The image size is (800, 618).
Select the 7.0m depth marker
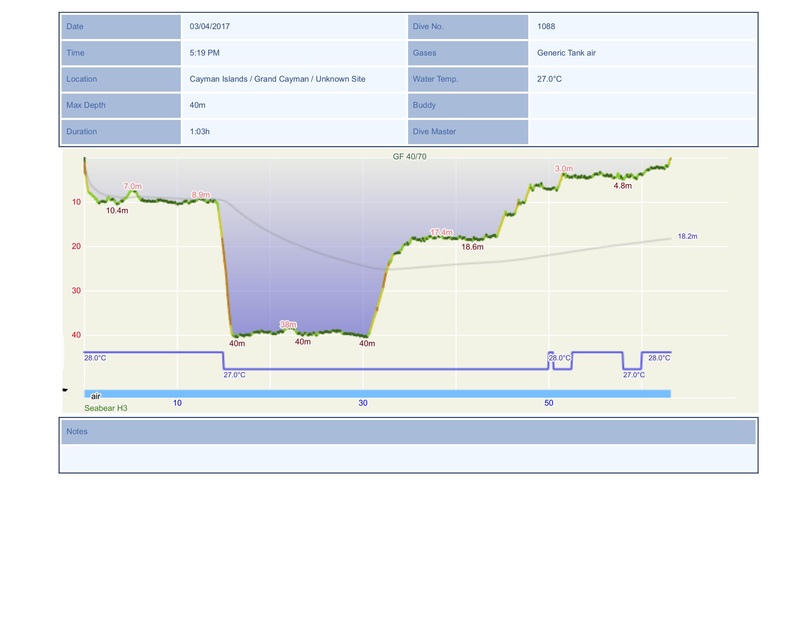(132, 186)
